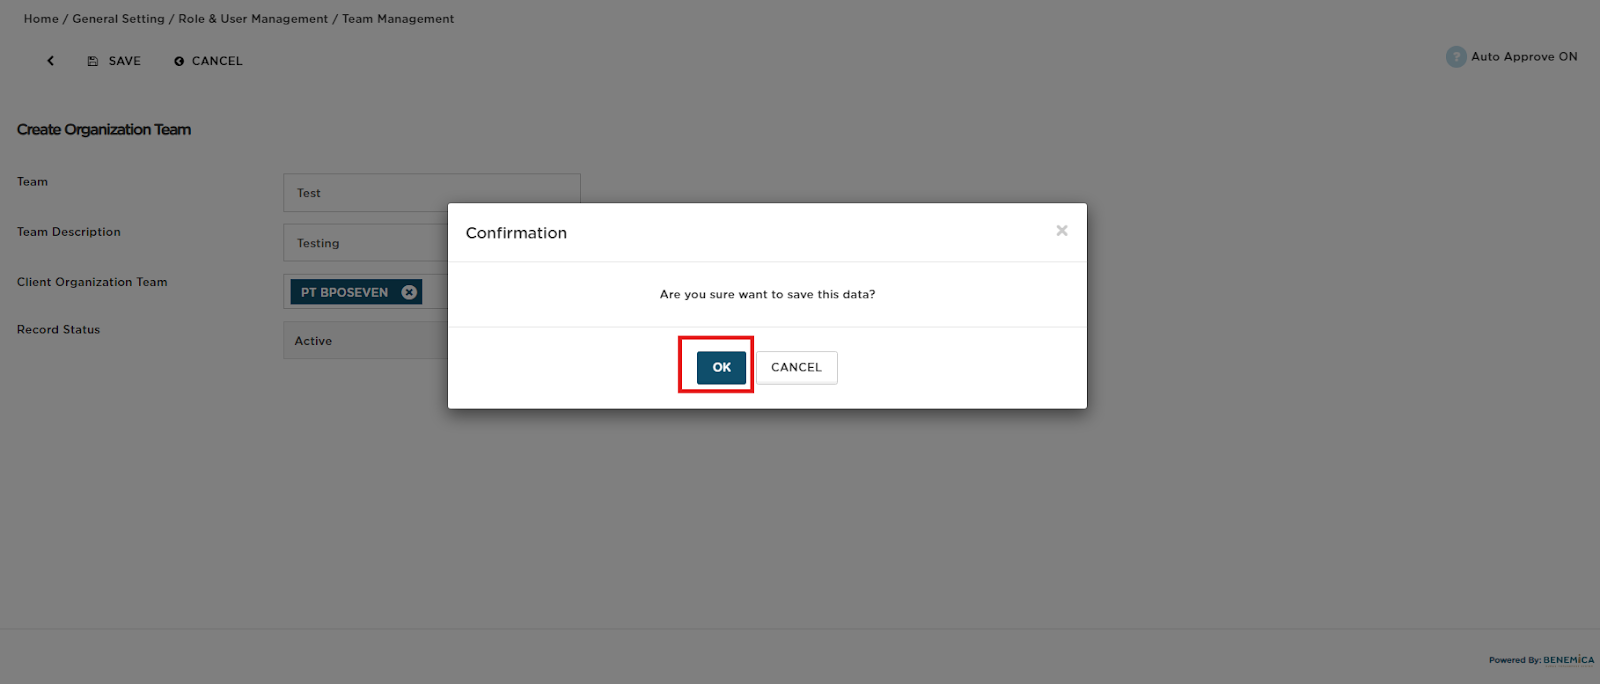Click the dialog text "Are you sure want to save this data?"
1600x684 pixels.
tap(767, 294)
